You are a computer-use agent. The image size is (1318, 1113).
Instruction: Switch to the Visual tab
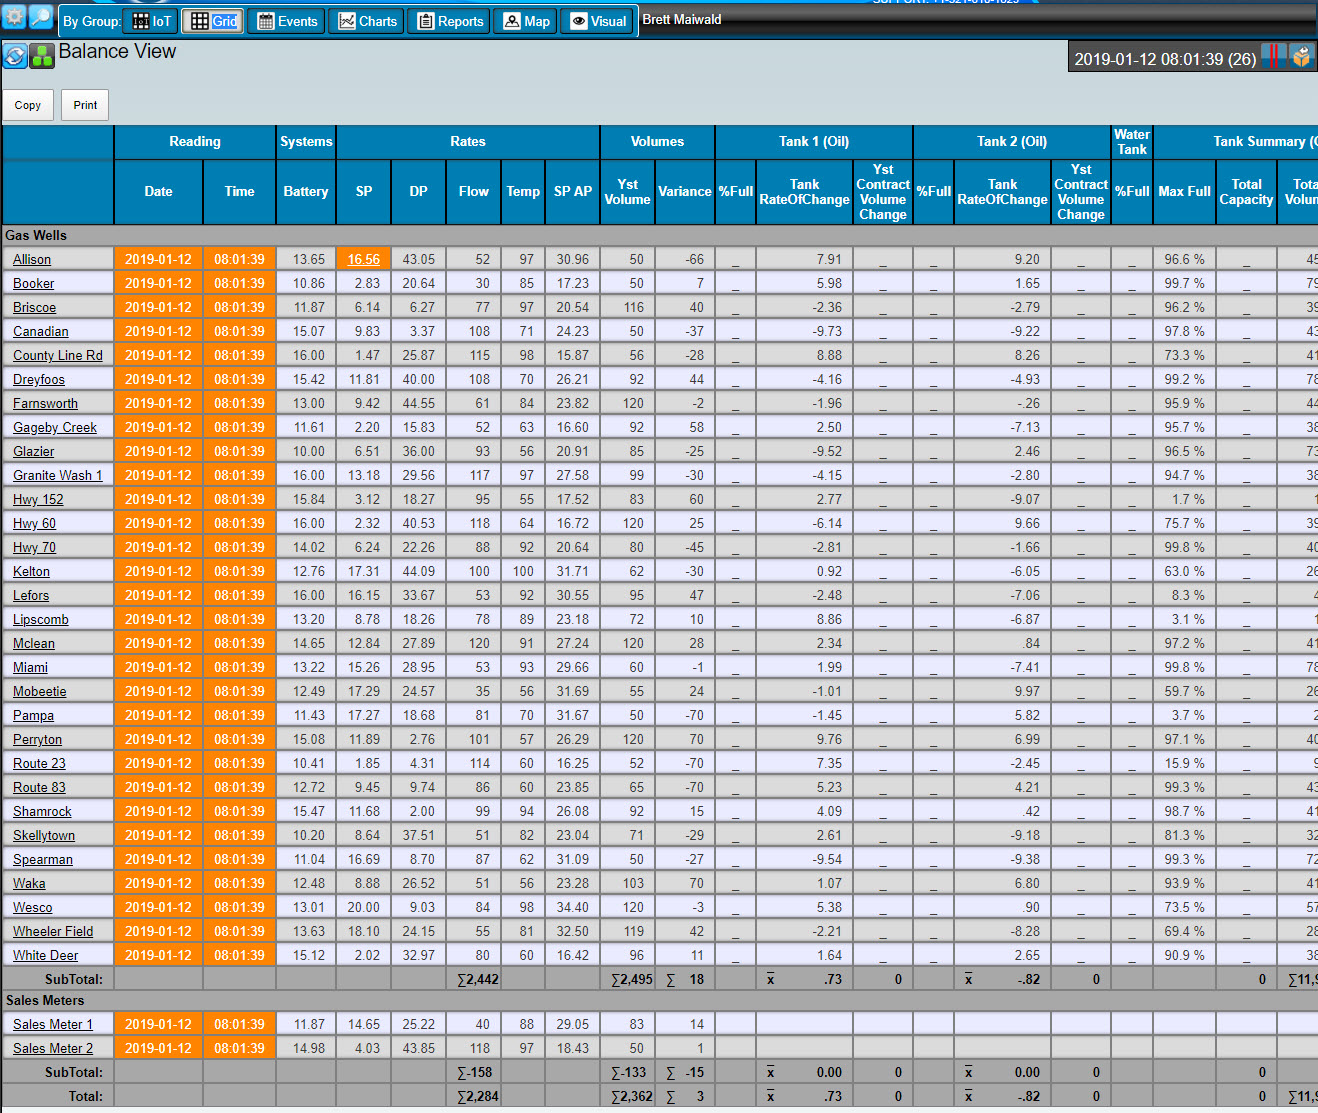(598, 21)
